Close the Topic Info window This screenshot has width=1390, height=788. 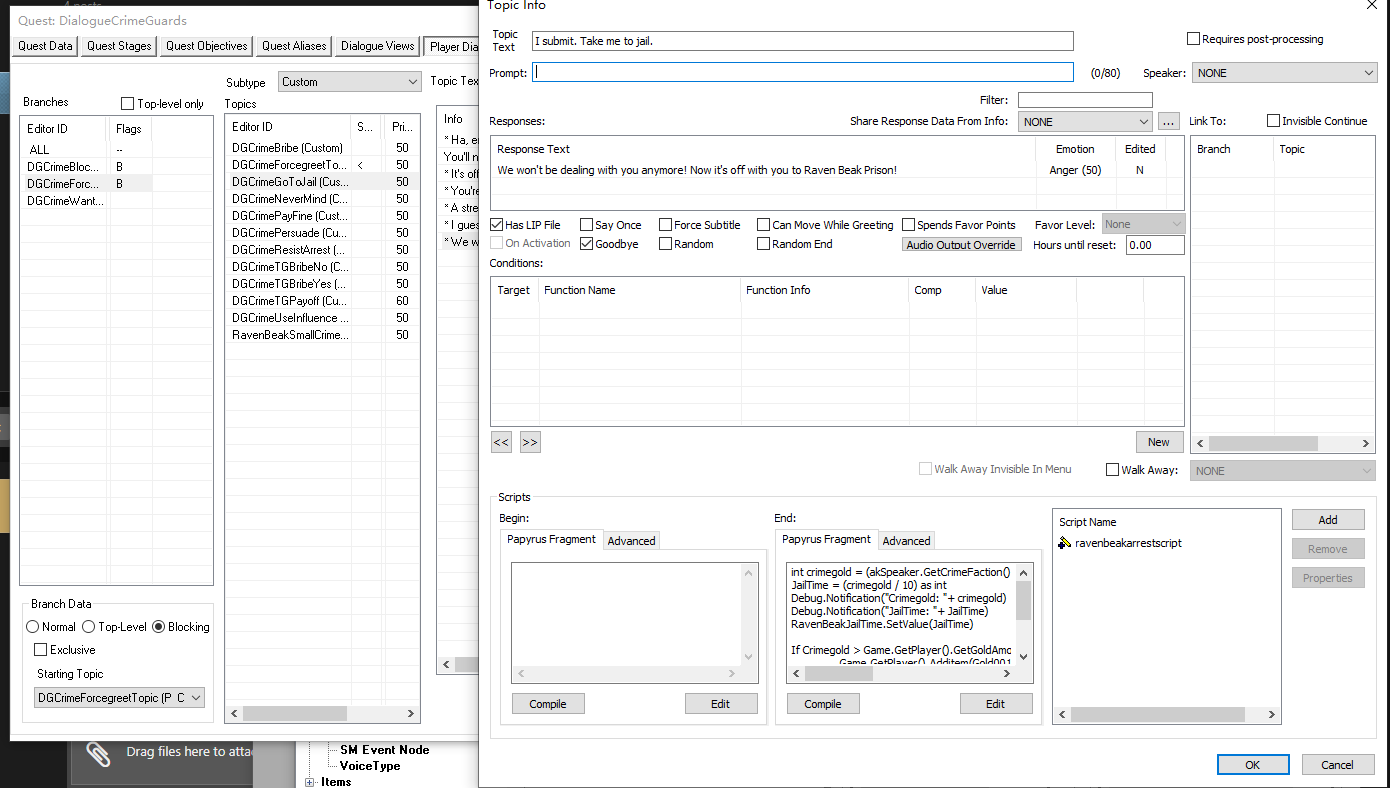point(1371,5)
